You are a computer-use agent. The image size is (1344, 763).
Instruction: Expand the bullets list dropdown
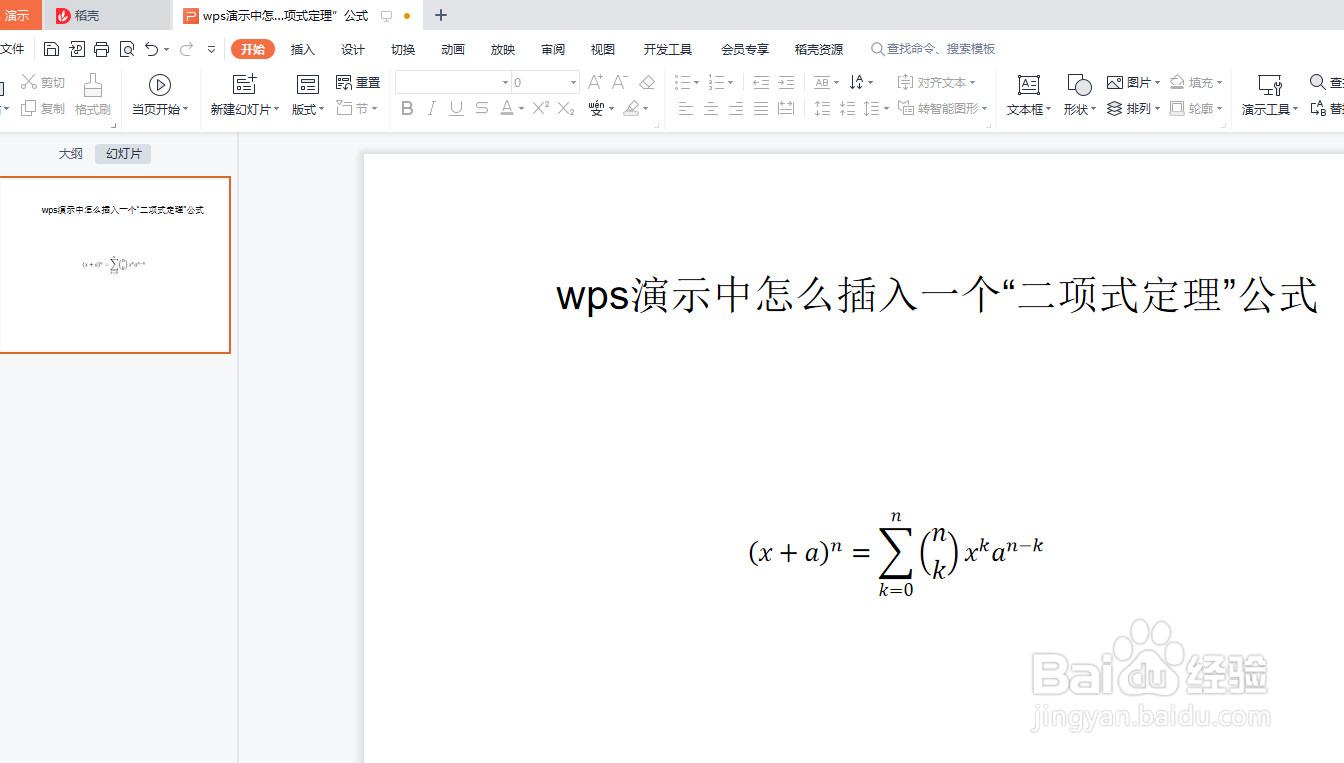click(x=696, y=82)
